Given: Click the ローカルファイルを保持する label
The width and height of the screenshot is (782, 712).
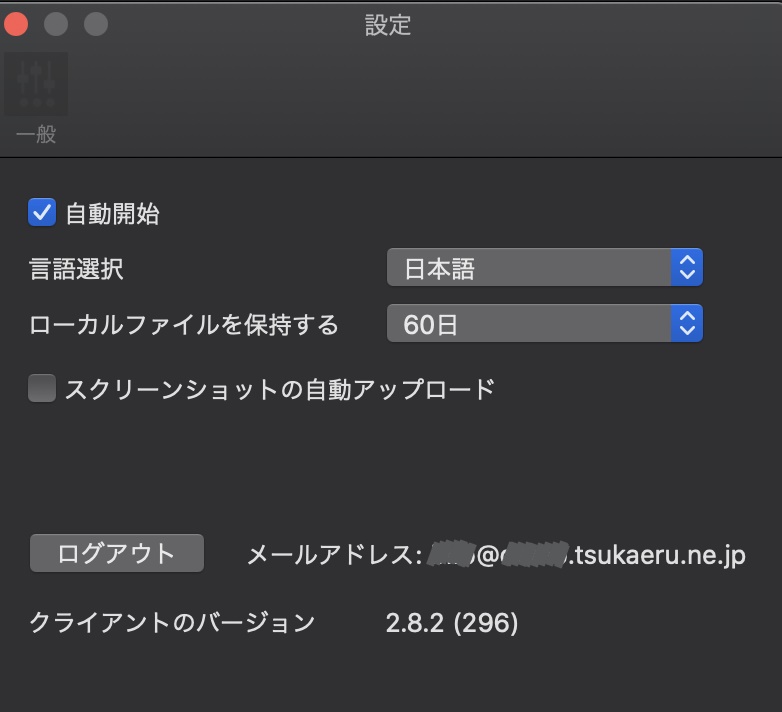Looking at the screenshot, I should coord(184,324).
